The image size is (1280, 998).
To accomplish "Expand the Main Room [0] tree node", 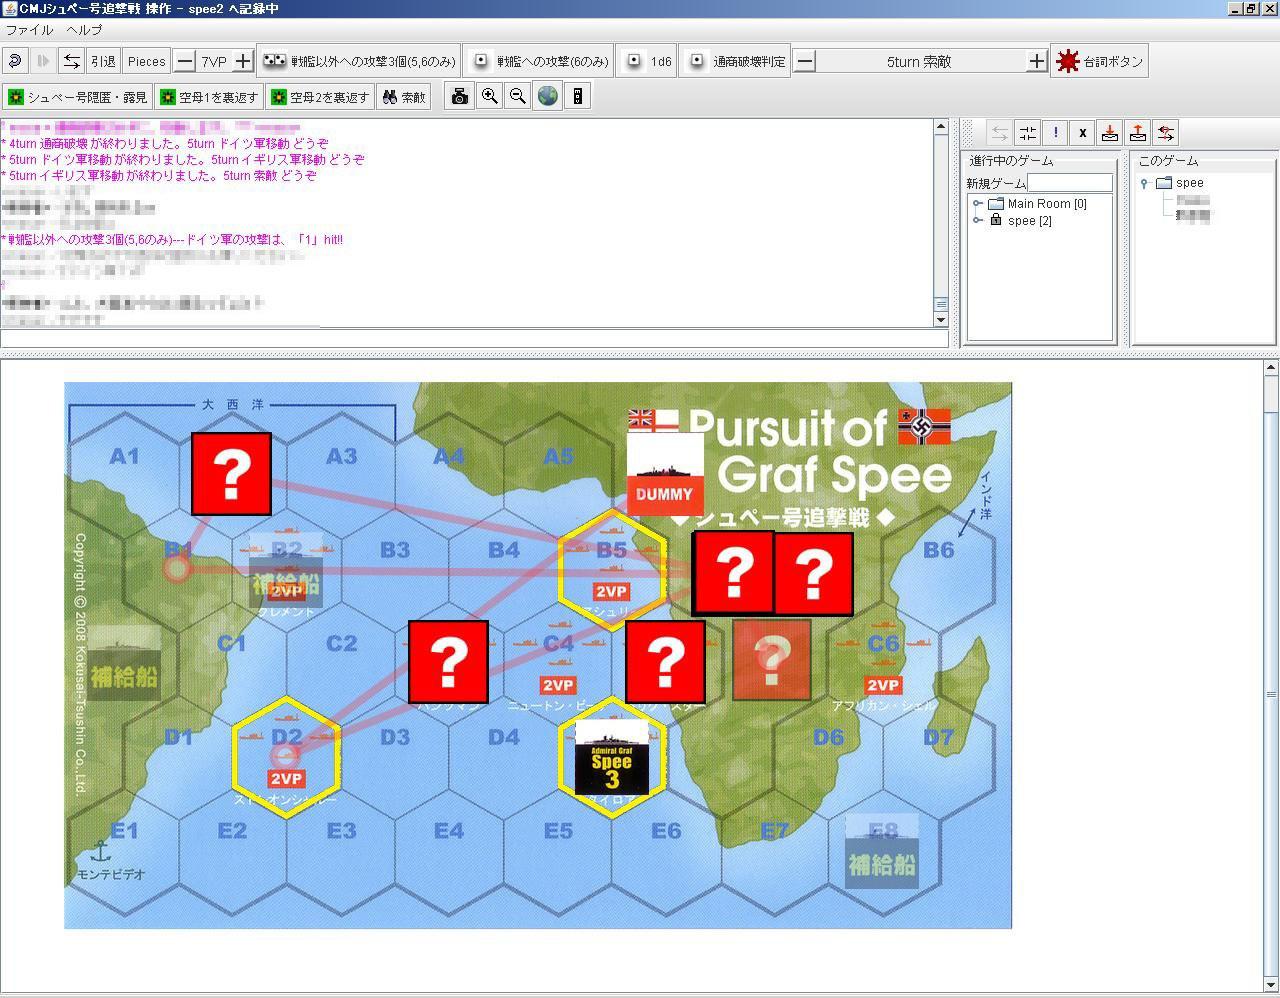I will 978,204.
